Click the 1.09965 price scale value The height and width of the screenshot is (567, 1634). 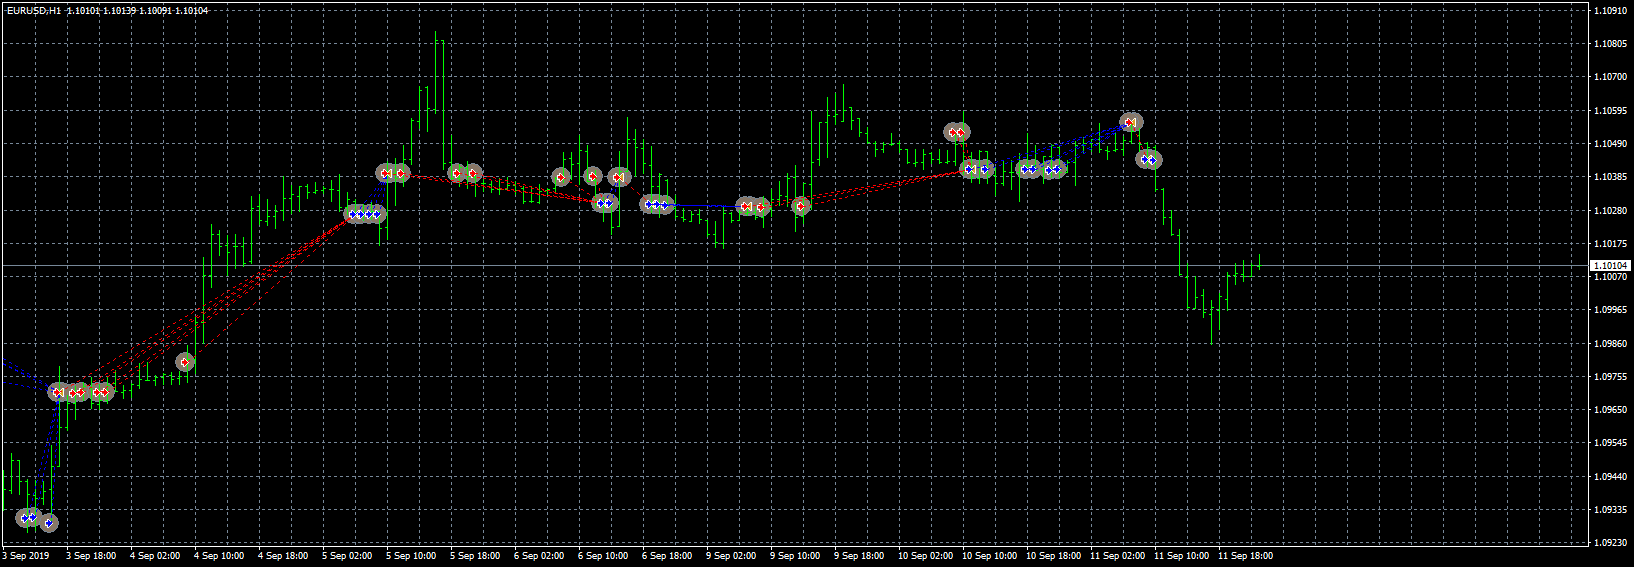(1609, 310)
